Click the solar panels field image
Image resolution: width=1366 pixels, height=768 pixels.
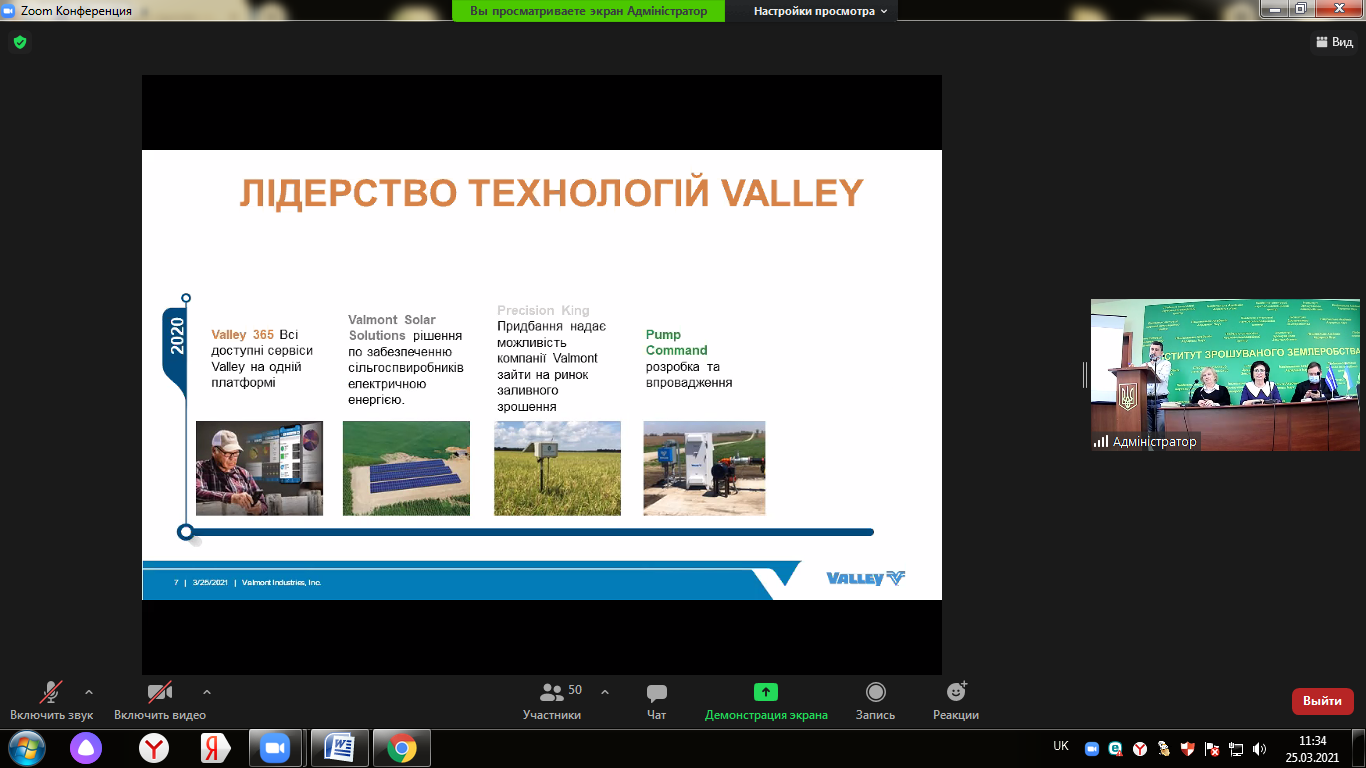coord(406,468)
